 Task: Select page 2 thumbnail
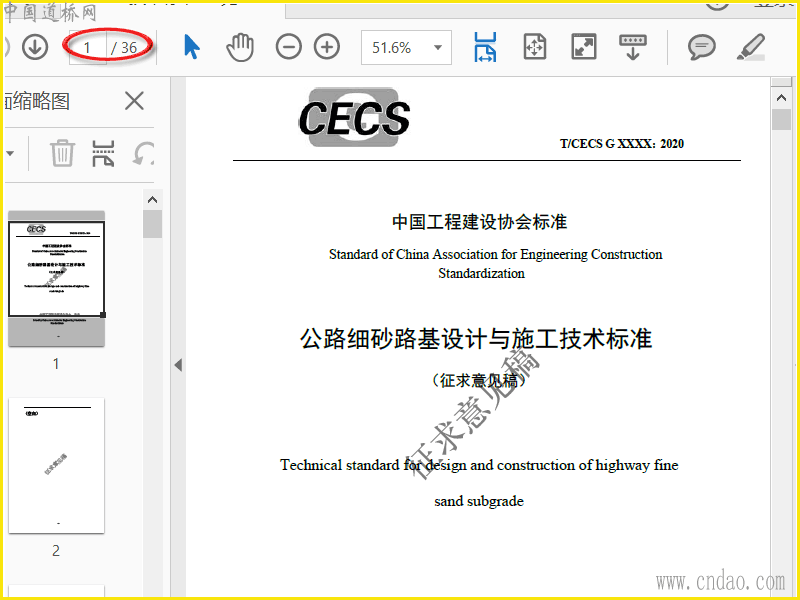(57, 465)
